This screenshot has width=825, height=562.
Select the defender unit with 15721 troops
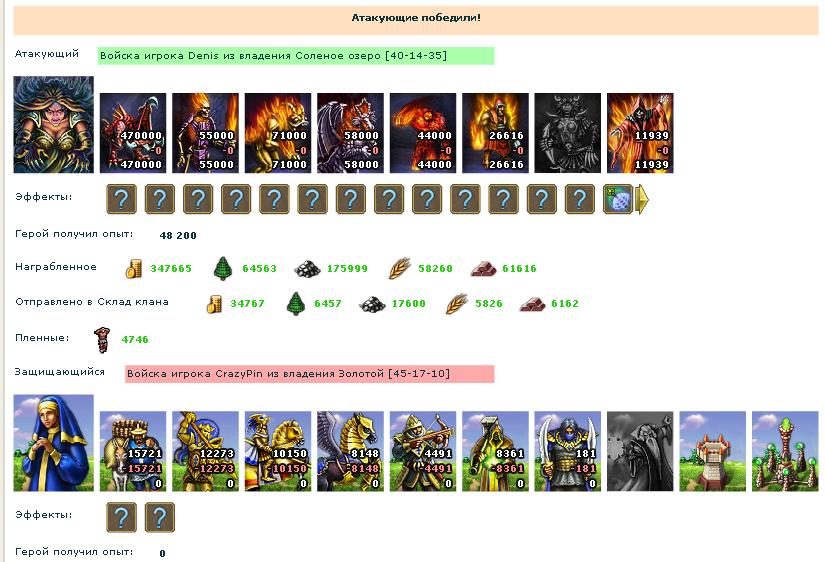[133, 451]
